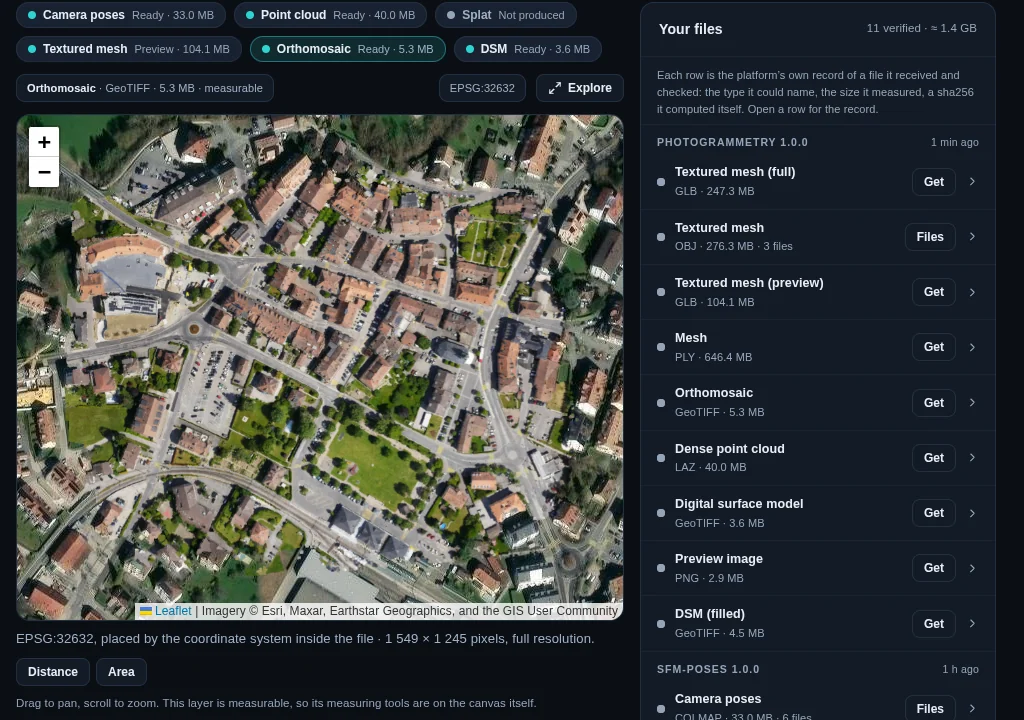Click the 'Preview image' file name
The width and height of the screenshot is (1024, 720).
pyautogui.click(x=718, y=559)
